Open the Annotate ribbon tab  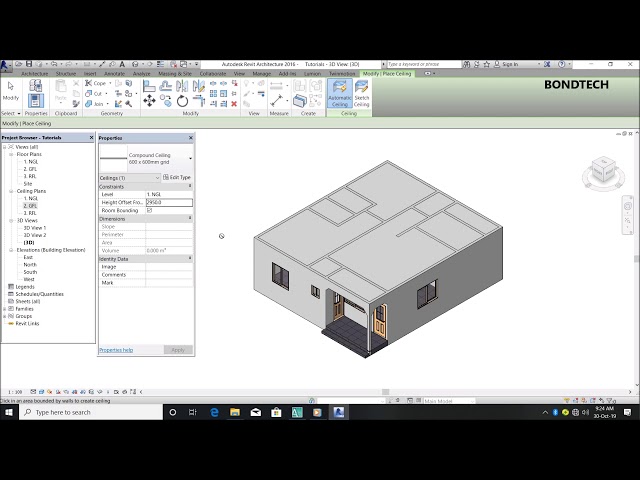pyautogui.click(x=114, y=74)
